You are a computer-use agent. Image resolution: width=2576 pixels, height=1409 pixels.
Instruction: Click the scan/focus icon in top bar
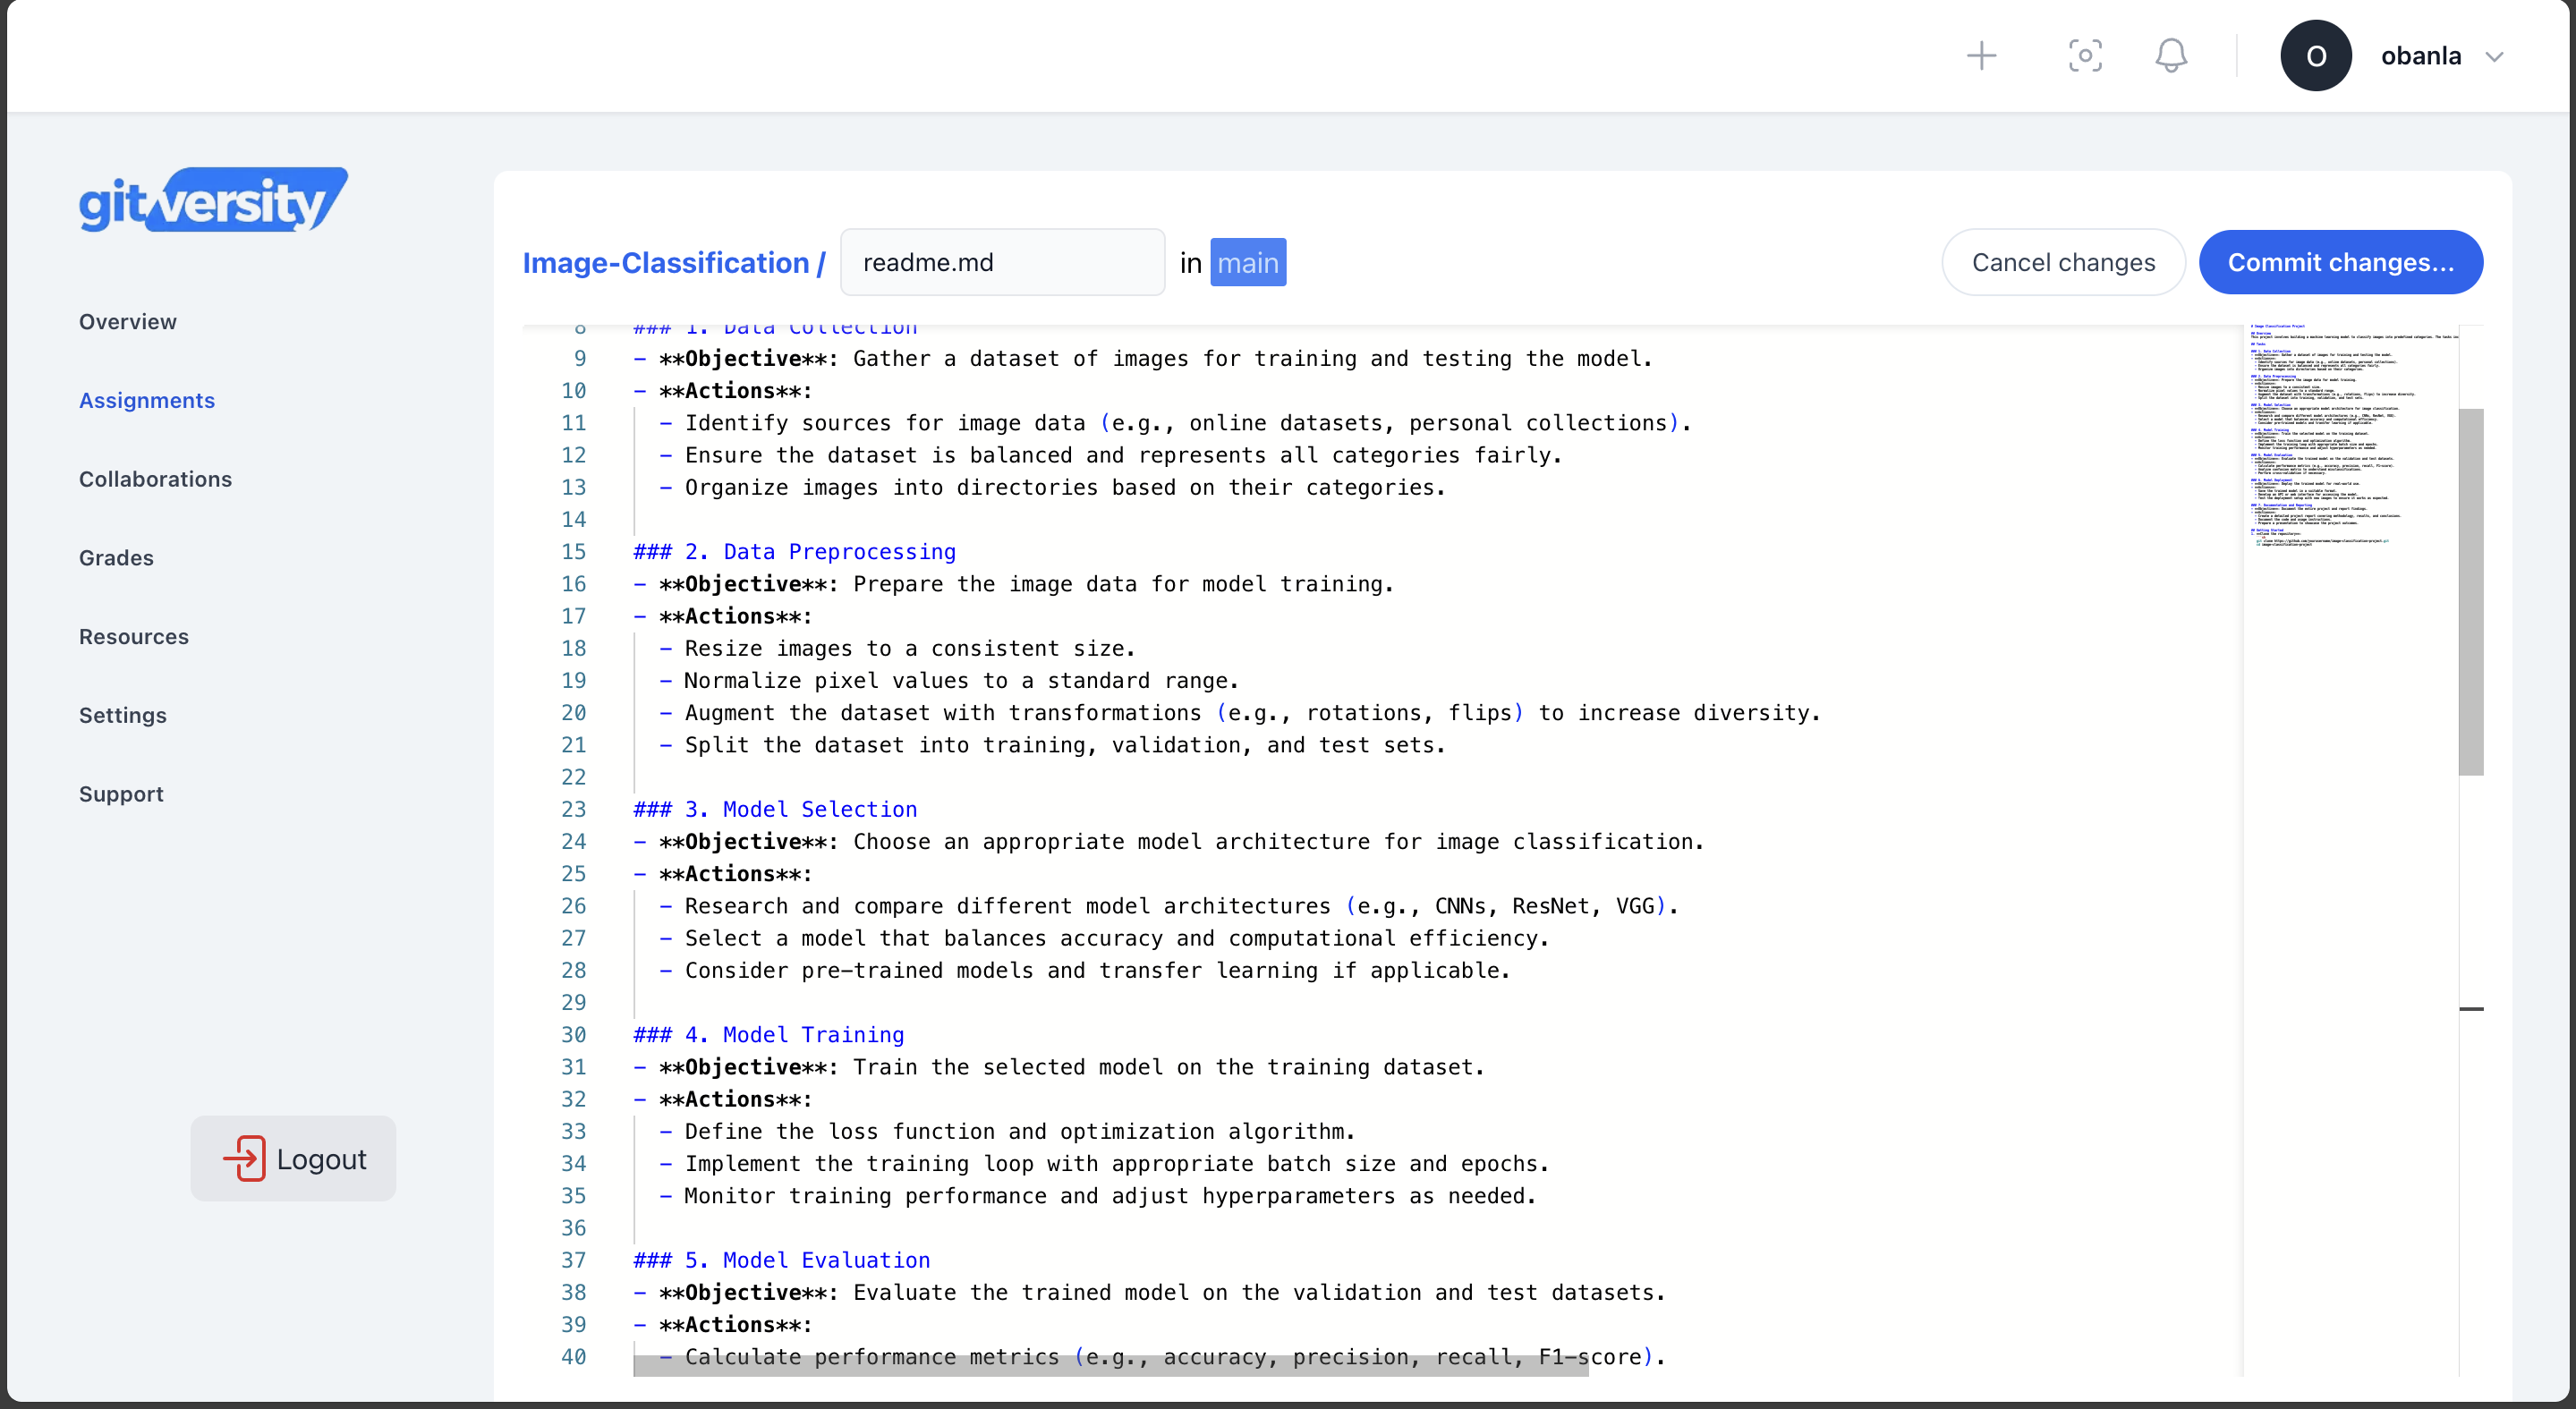pos(2085,56)
